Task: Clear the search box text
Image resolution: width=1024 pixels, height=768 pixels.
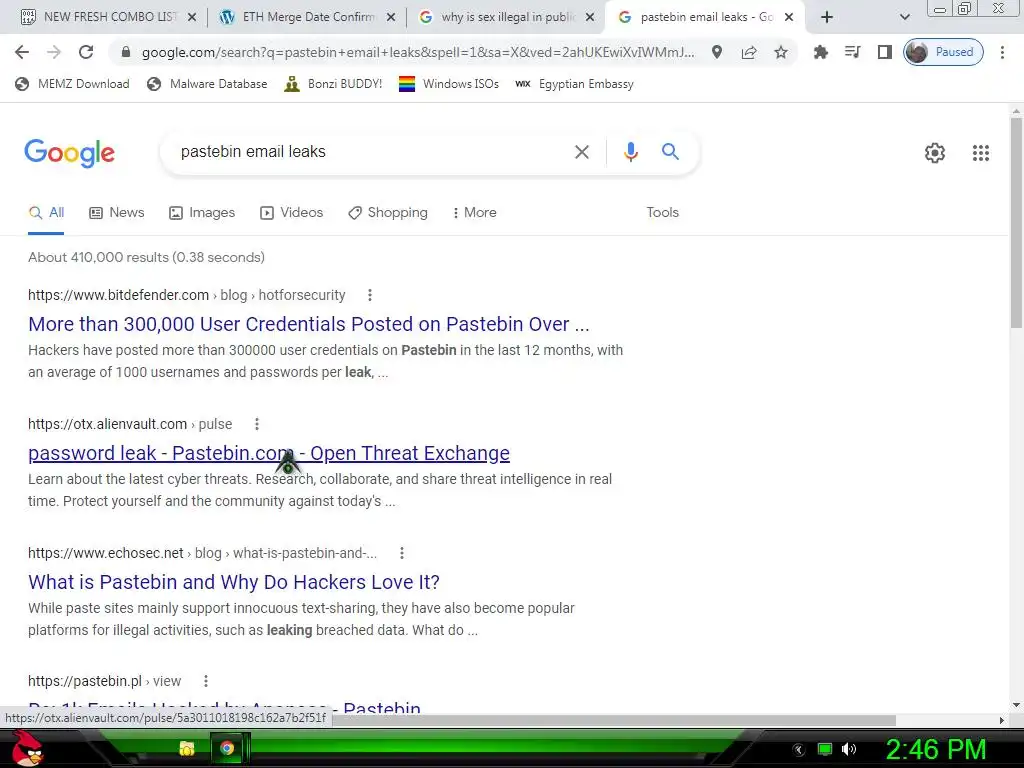Action: (x=581, y=152)
